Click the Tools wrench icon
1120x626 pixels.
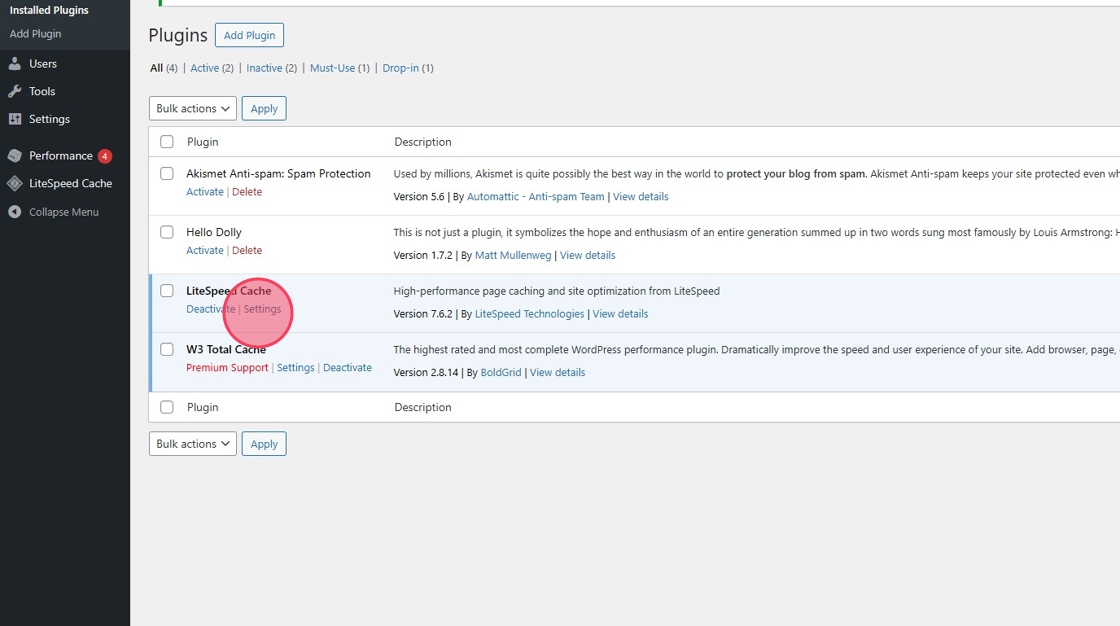click(x=15, y=92)
